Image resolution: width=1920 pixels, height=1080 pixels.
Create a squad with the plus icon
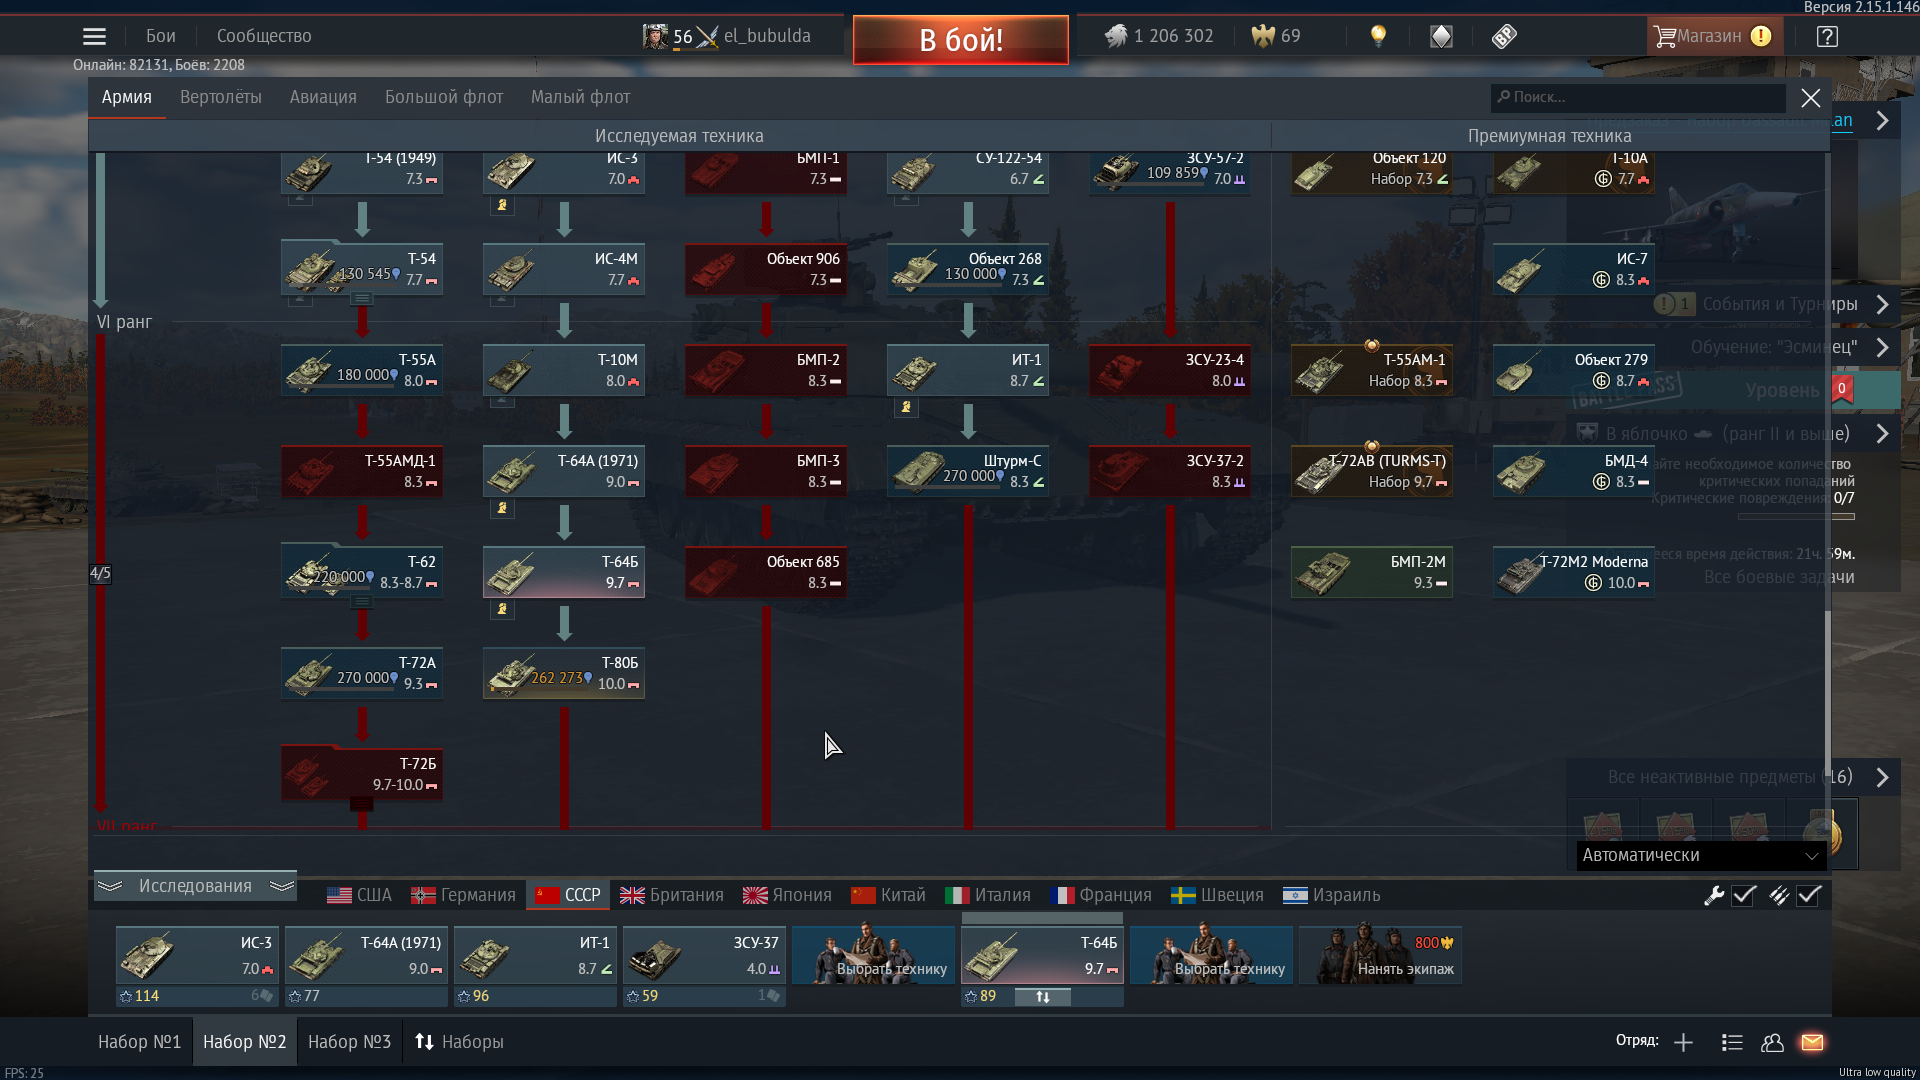point(1683,1042)
